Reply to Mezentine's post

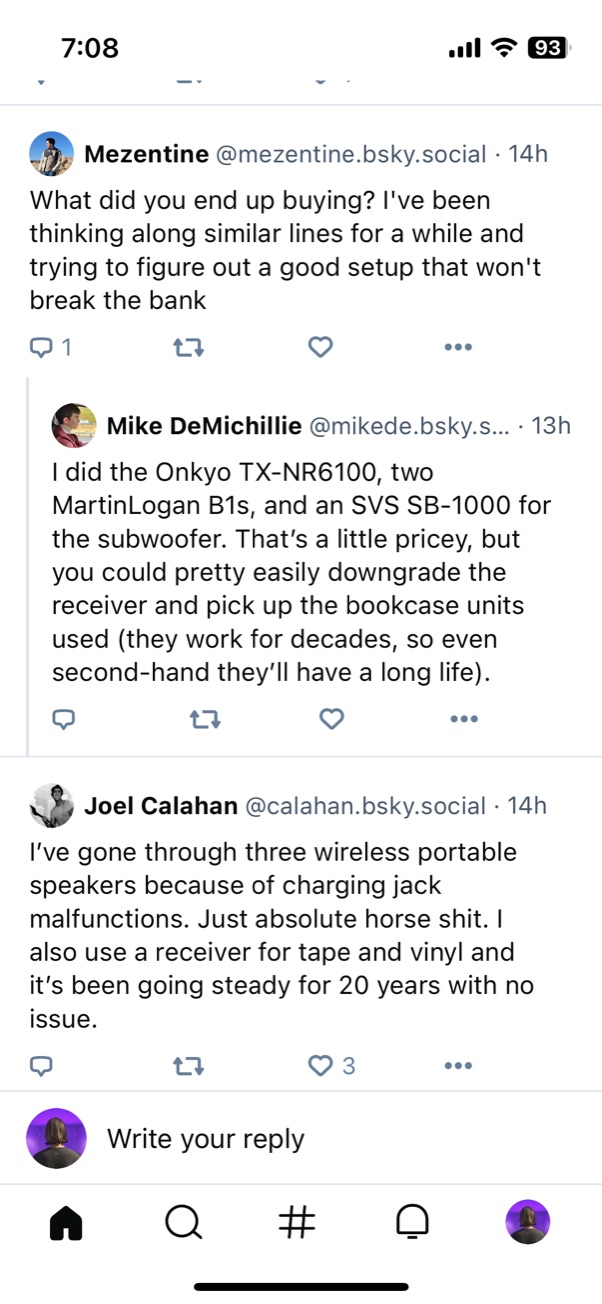[x=42, y=348]
